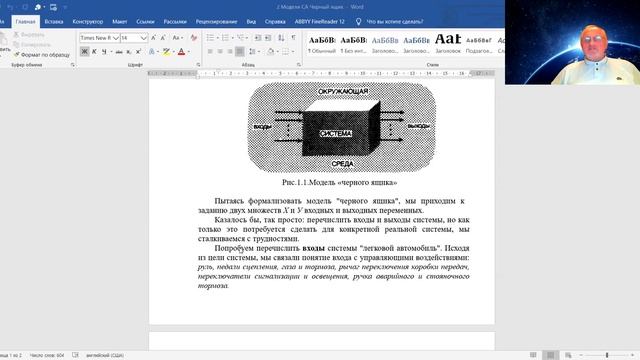Sort the selected text
The image size is (640, 360).
coord(281,38)
